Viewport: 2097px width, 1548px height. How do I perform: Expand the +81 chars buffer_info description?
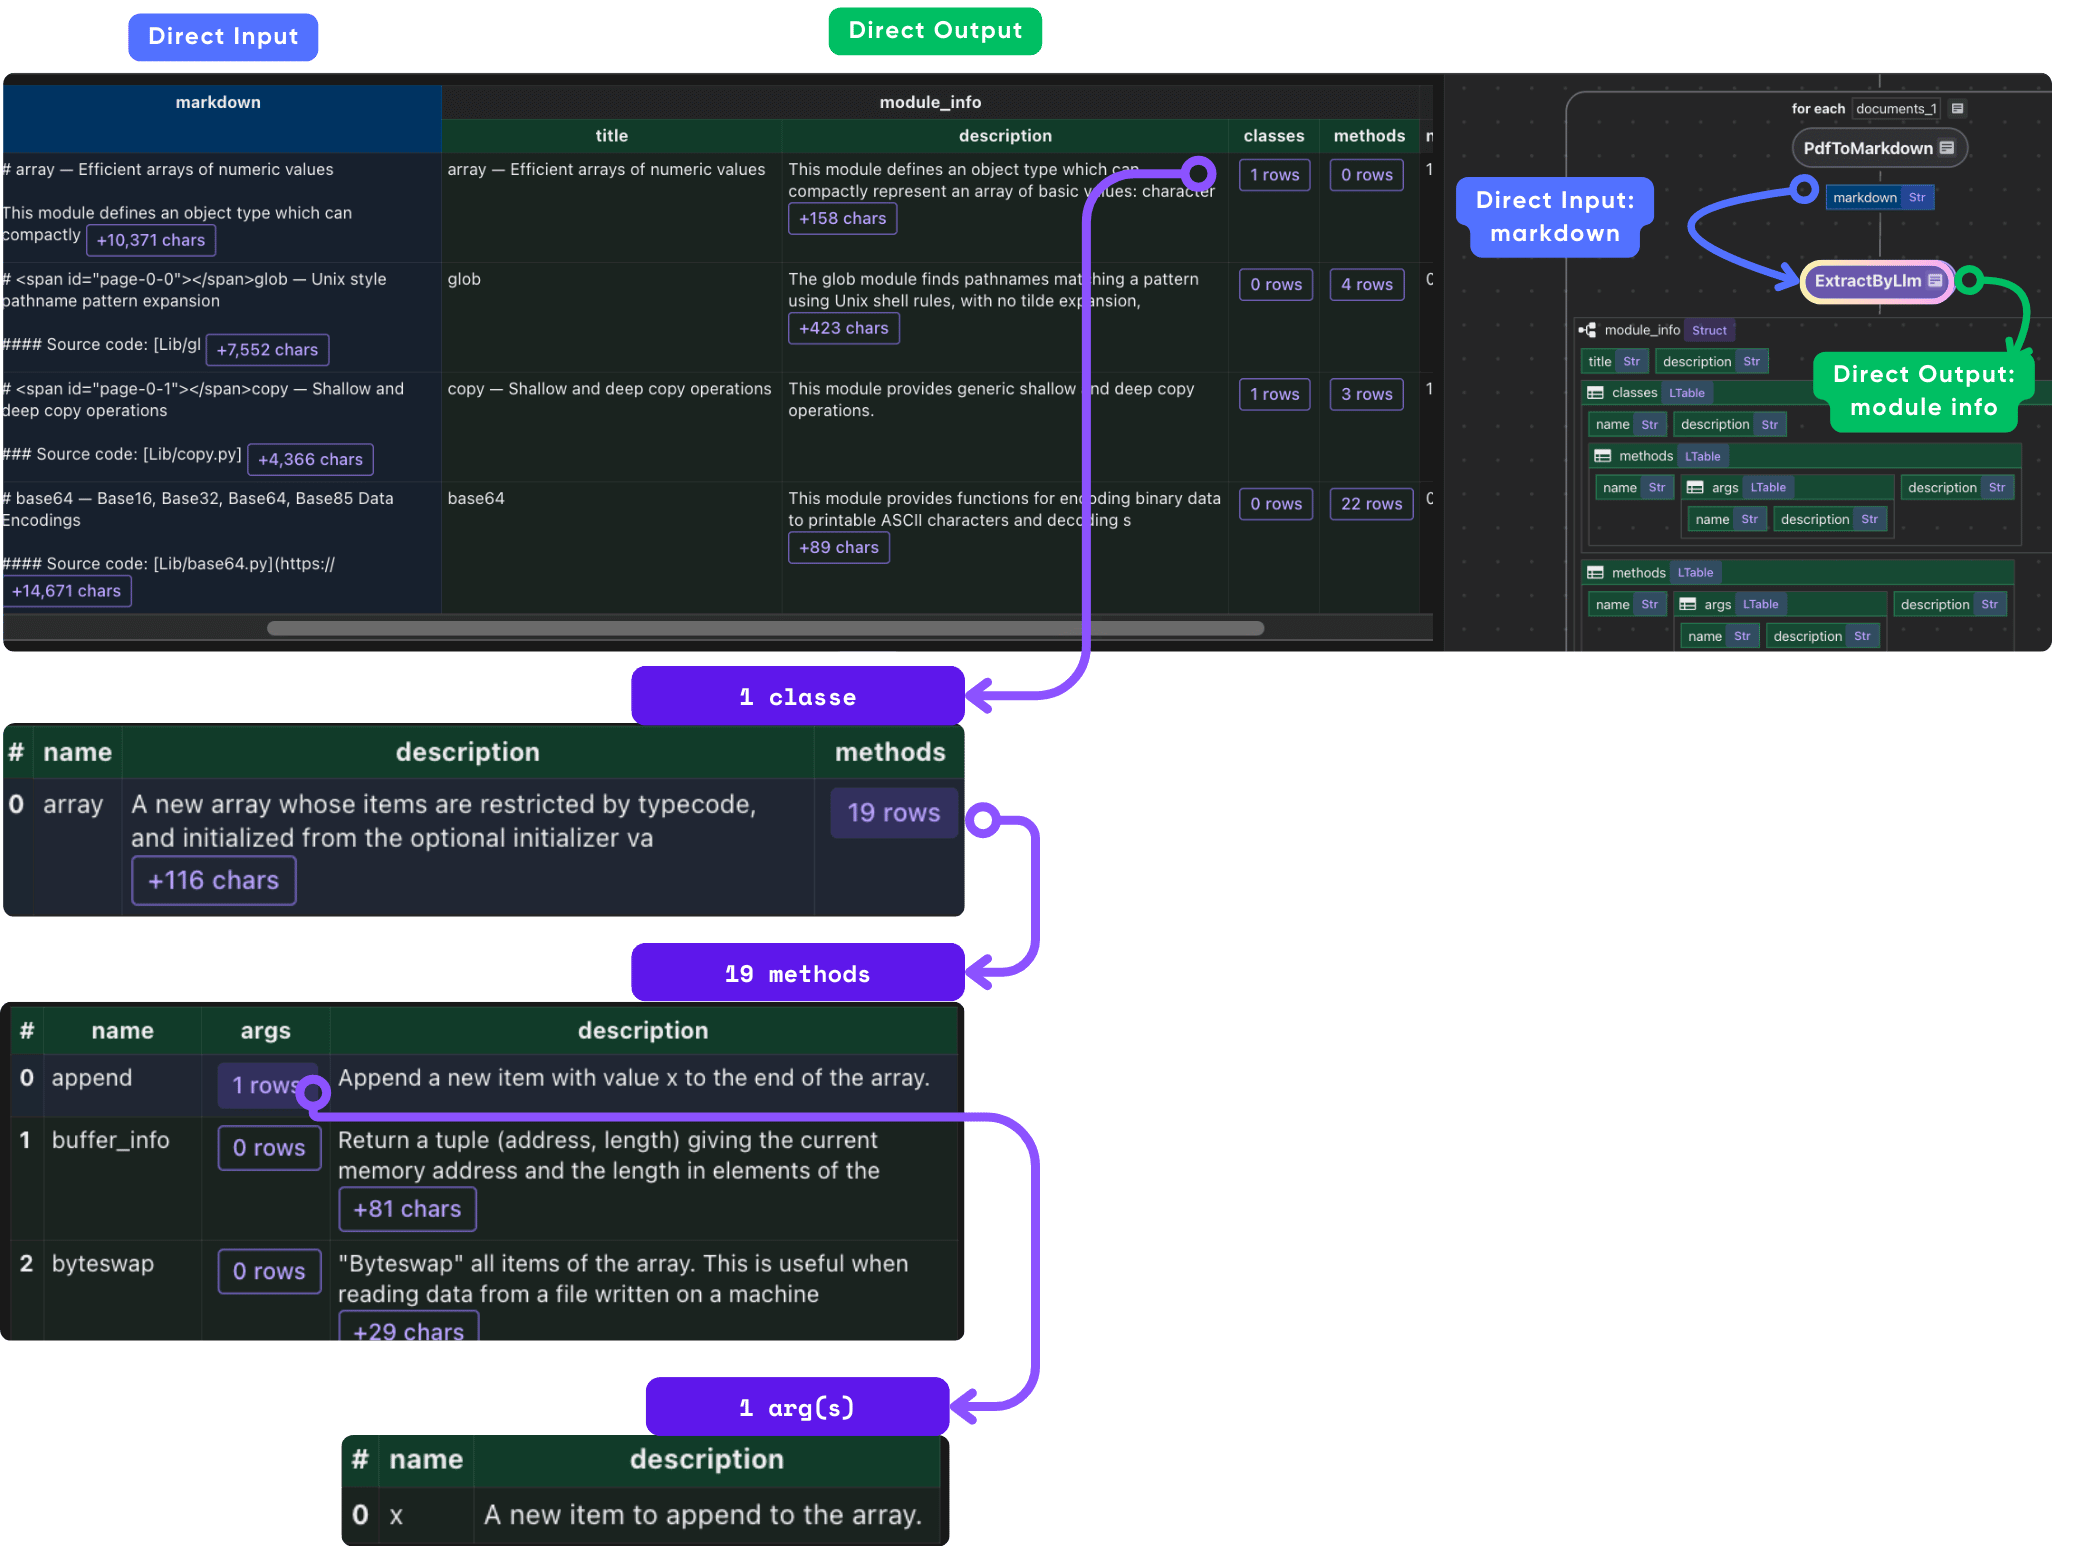[x=407, y=1209]
